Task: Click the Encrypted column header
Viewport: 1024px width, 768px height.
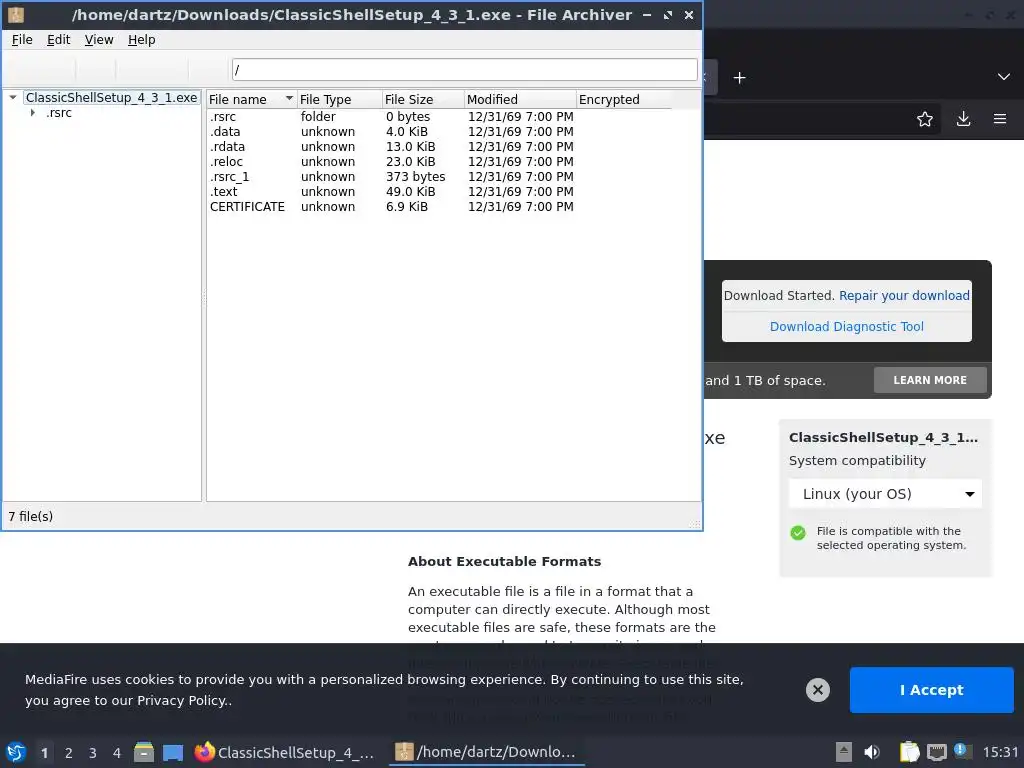Action: pyautogui.click(x=624, y=99)
